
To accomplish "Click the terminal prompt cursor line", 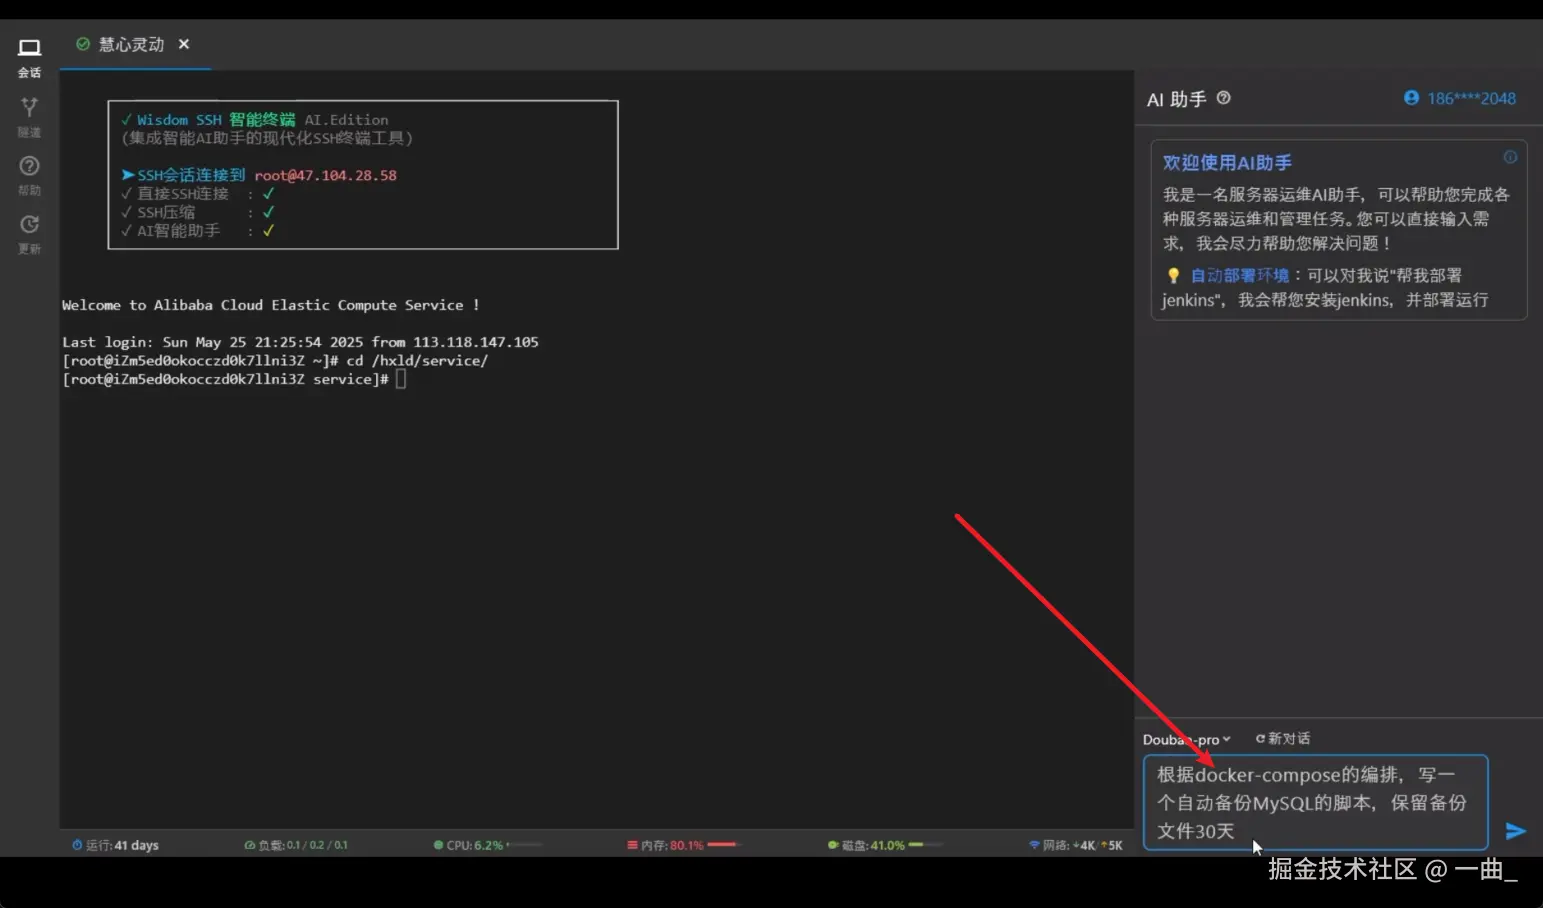I will tap(234, 379).
